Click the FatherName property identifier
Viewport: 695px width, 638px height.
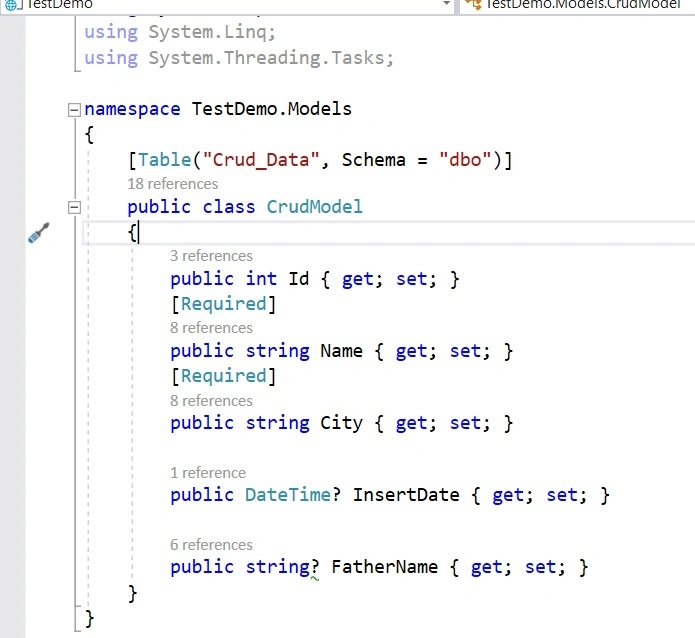coord(385,567)
